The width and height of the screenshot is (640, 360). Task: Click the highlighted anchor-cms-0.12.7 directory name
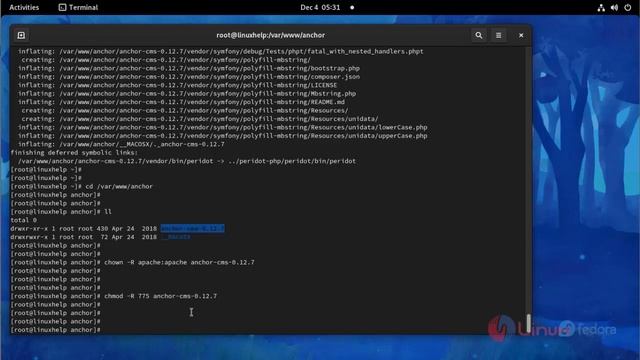tap(192, 229)
